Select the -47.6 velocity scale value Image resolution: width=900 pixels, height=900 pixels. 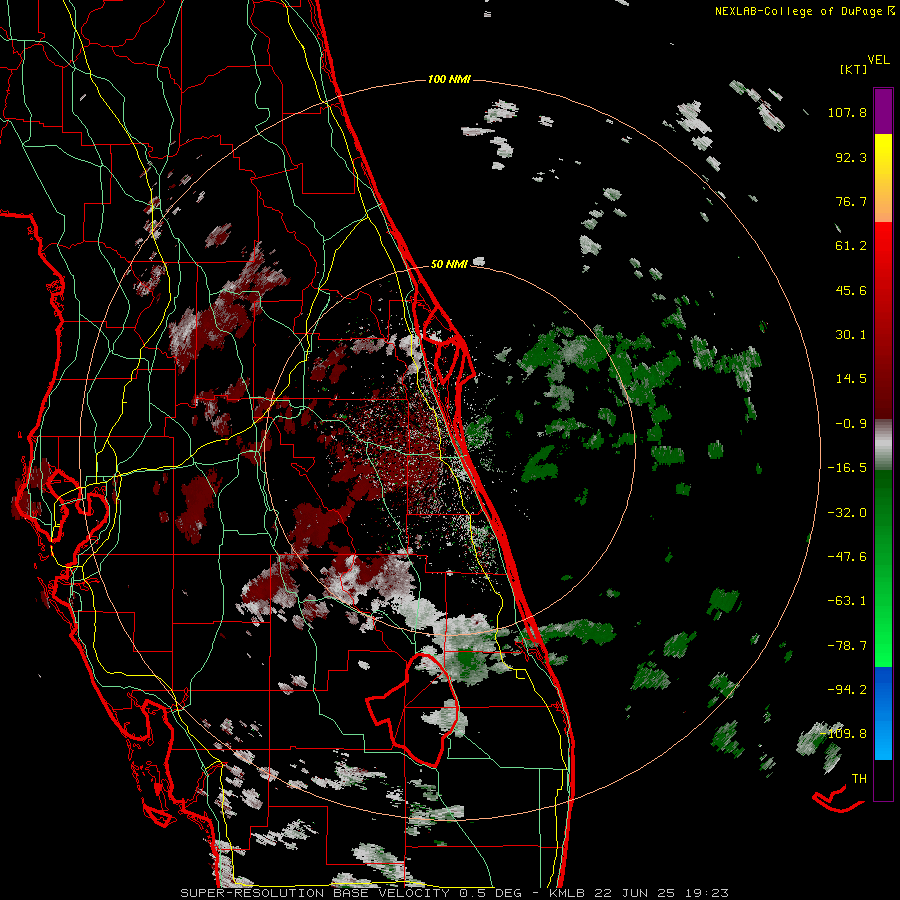(x=847, y=557)
